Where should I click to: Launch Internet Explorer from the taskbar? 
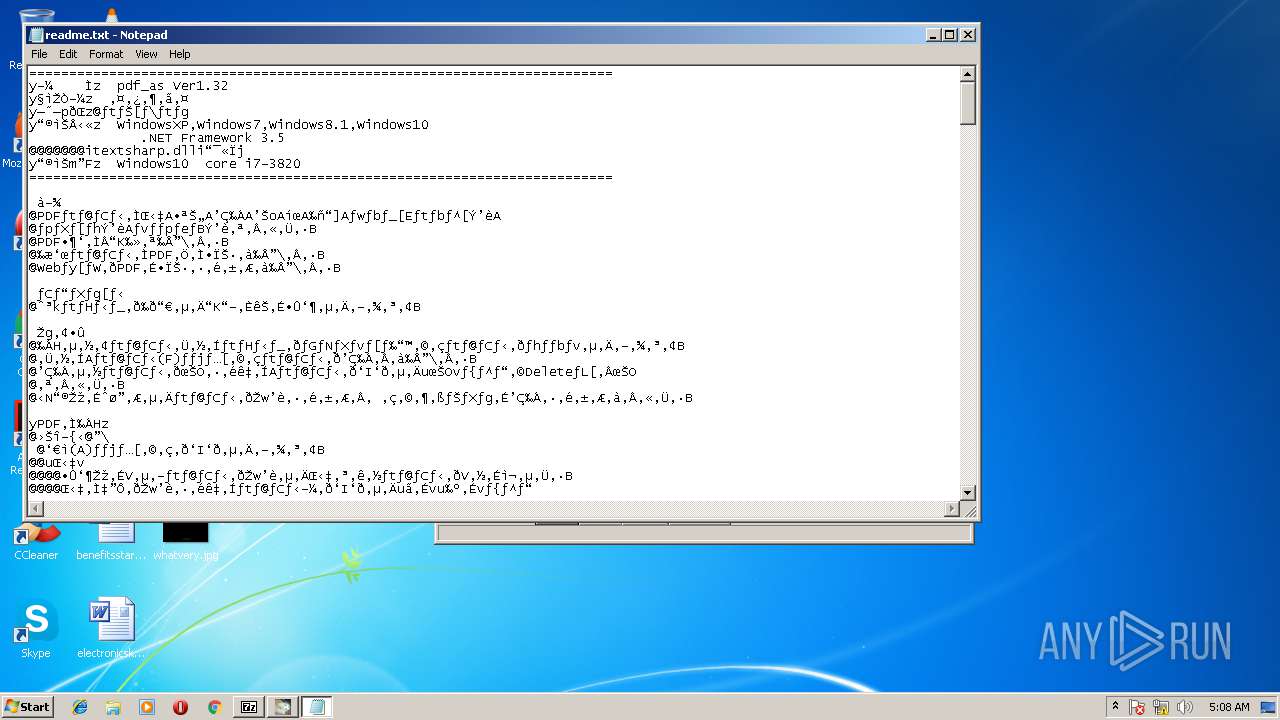coord(80,707)
